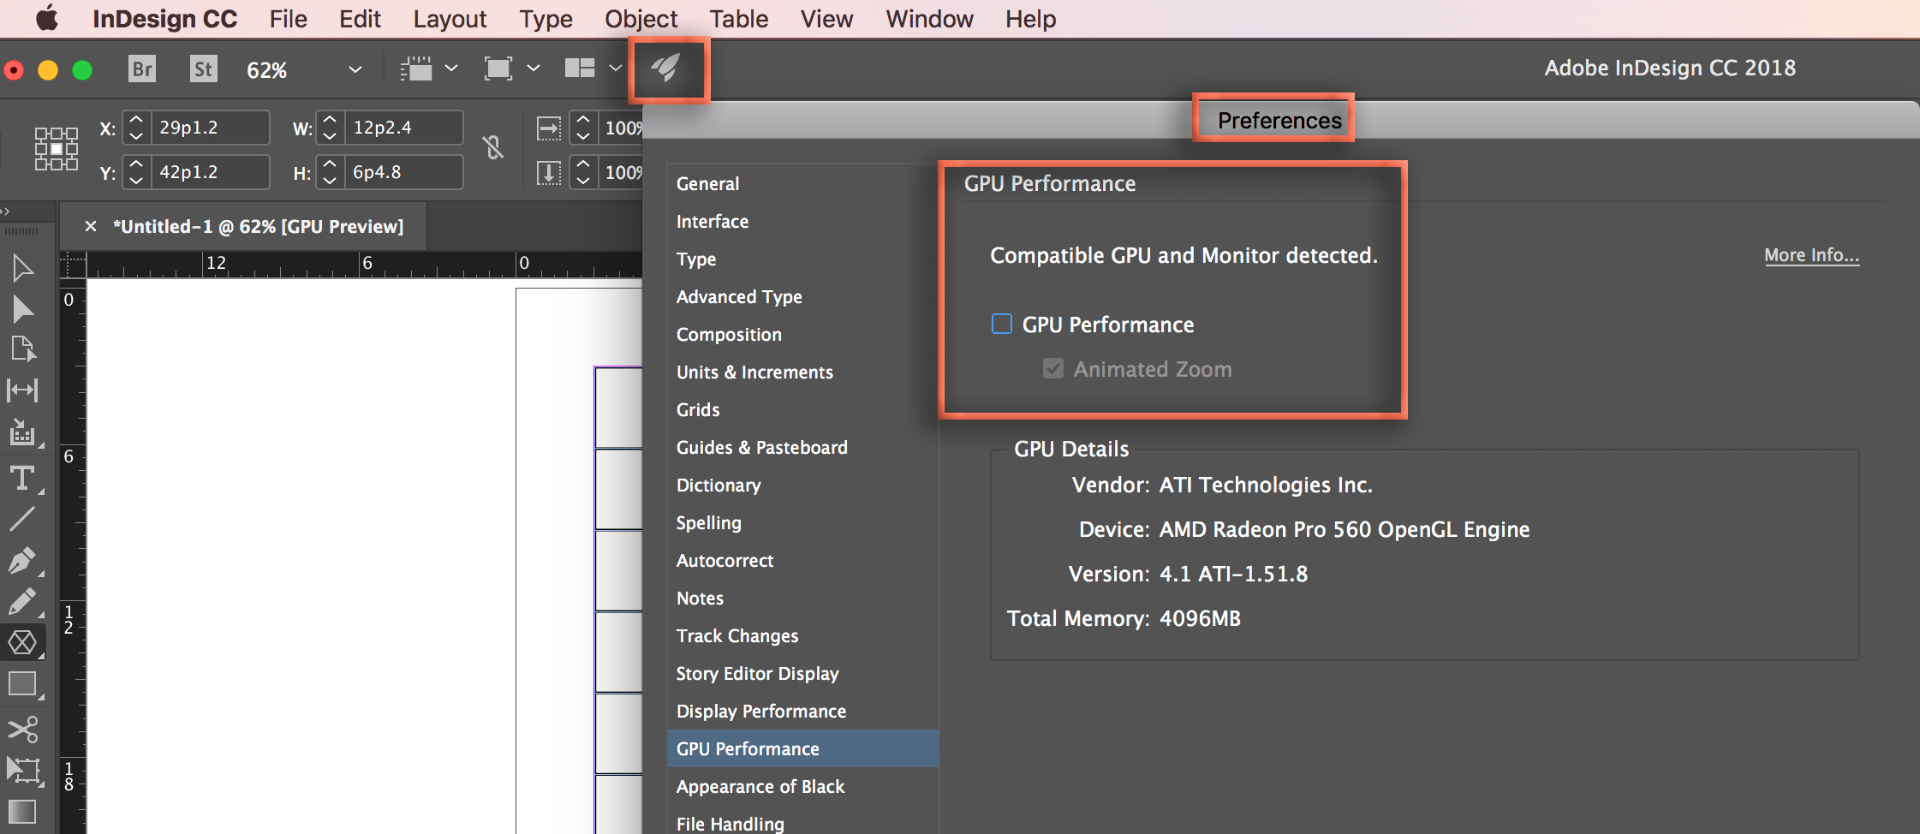Click the view options toolbar icon
Screen dimensions: 1920x834
[x=416, y=69]
